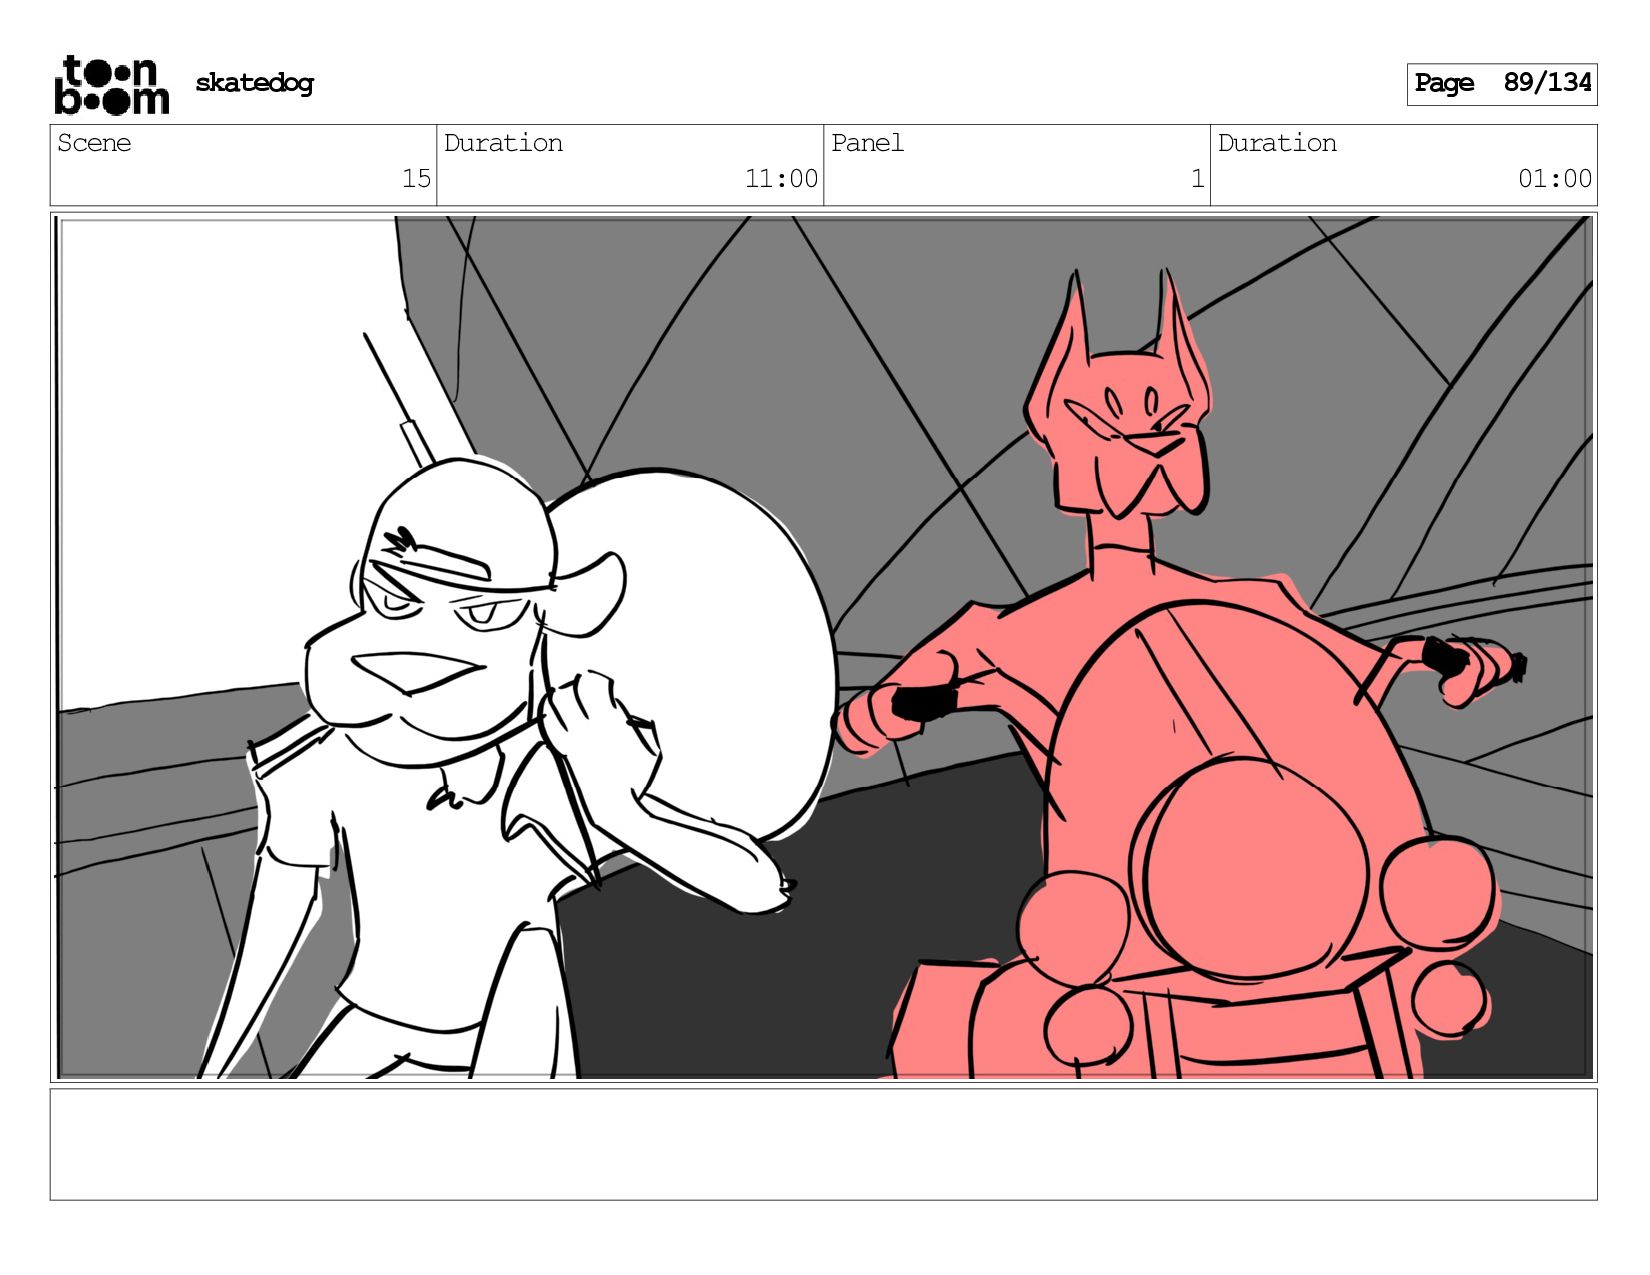Click the empty notes box below the panel
1650x1275 pixels.
[x=823, y=1145]
